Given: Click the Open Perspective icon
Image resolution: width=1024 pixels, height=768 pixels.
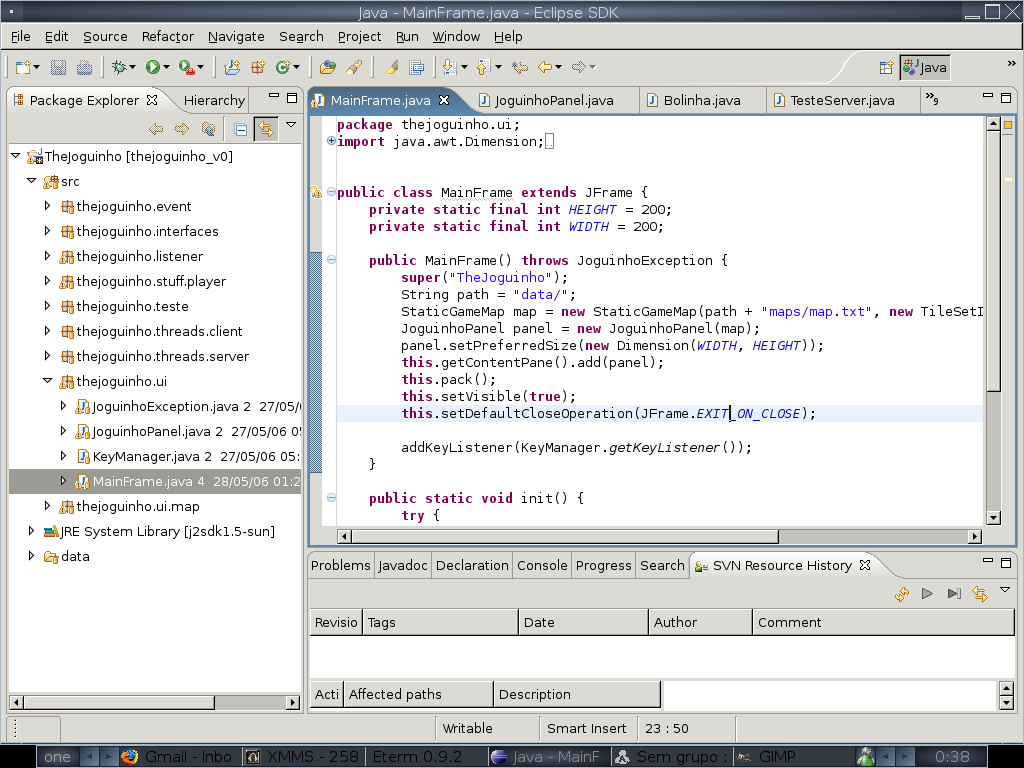Looking at the screenshot, I should [x=886, y=67].
